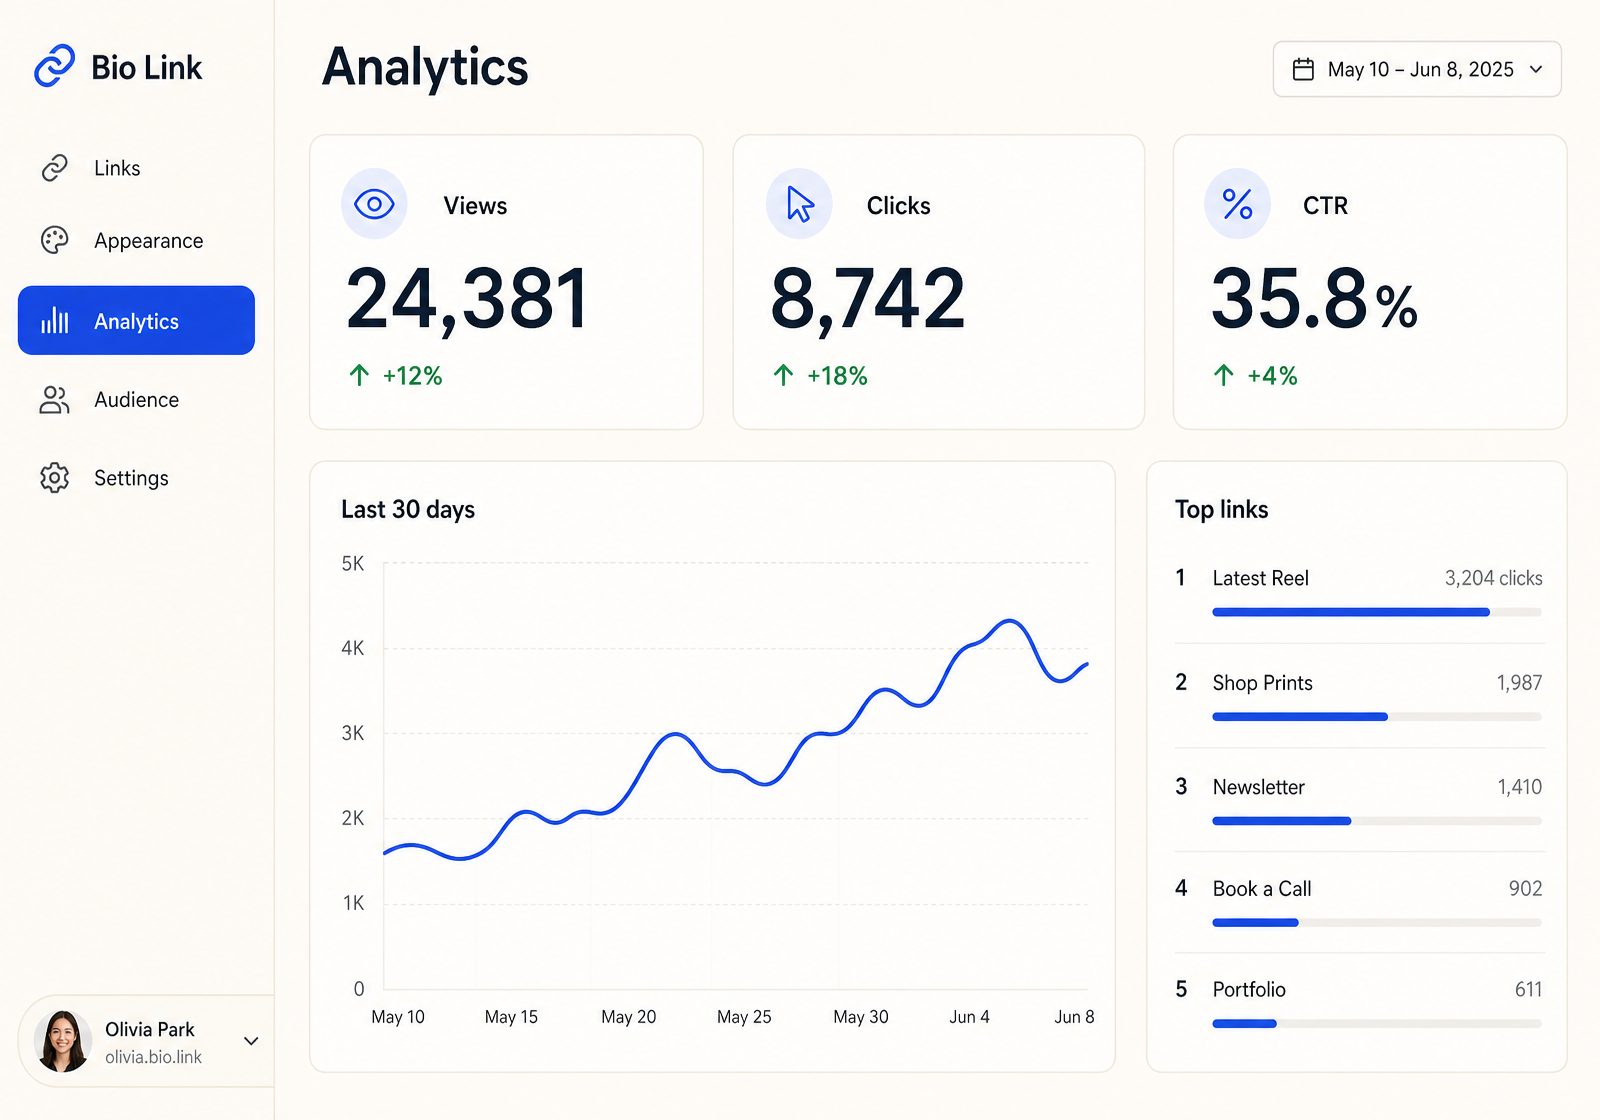Click the 3,204 clicks count
The width and height of the screenshot is (1600, 1120).
point(1493,578)
